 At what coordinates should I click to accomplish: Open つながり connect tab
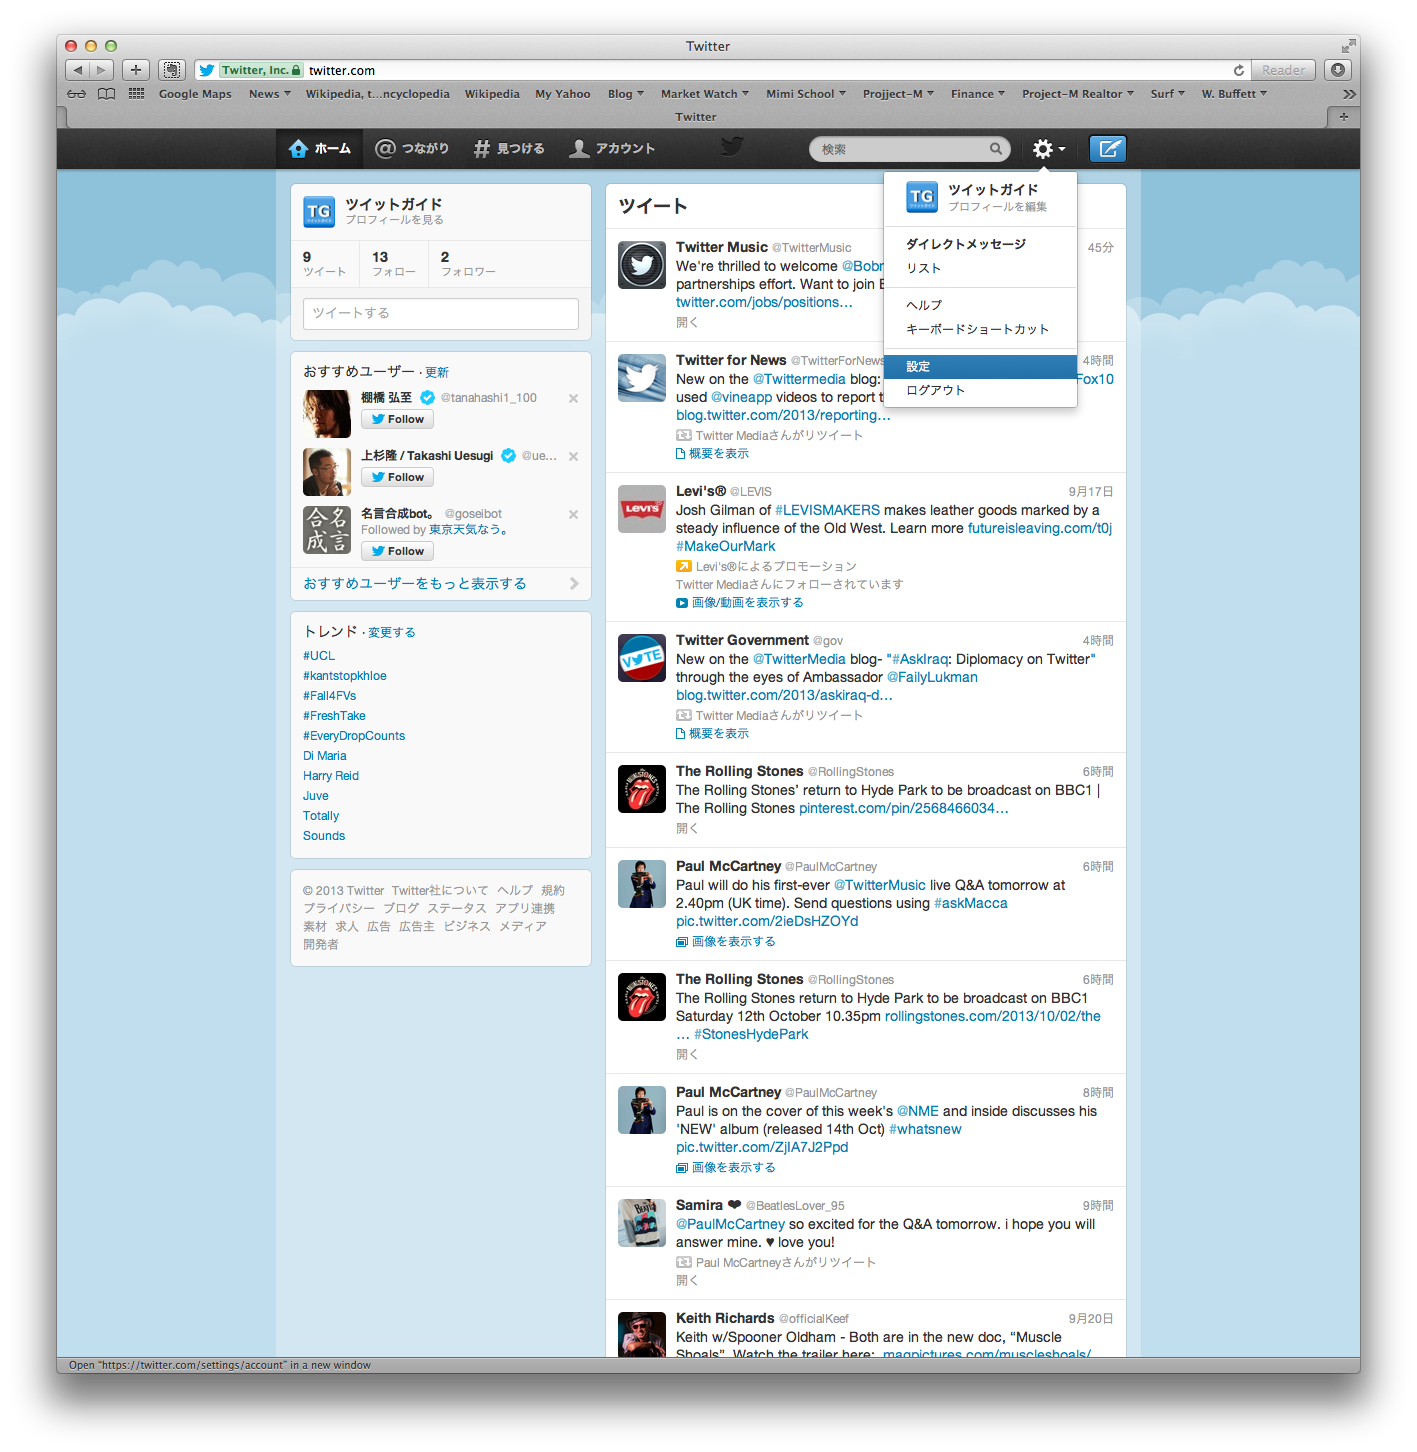412,149
